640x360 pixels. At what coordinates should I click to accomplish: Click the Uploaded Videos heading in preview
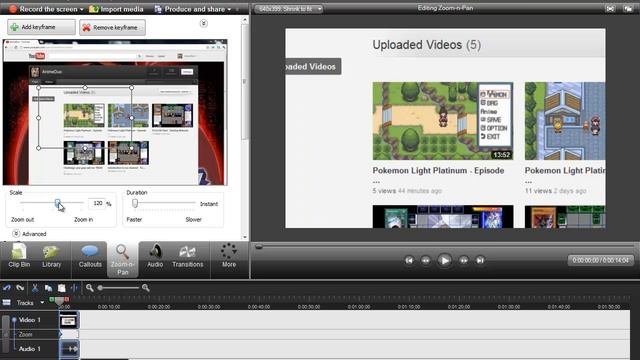pyautogui.click(x=427, y=44)
